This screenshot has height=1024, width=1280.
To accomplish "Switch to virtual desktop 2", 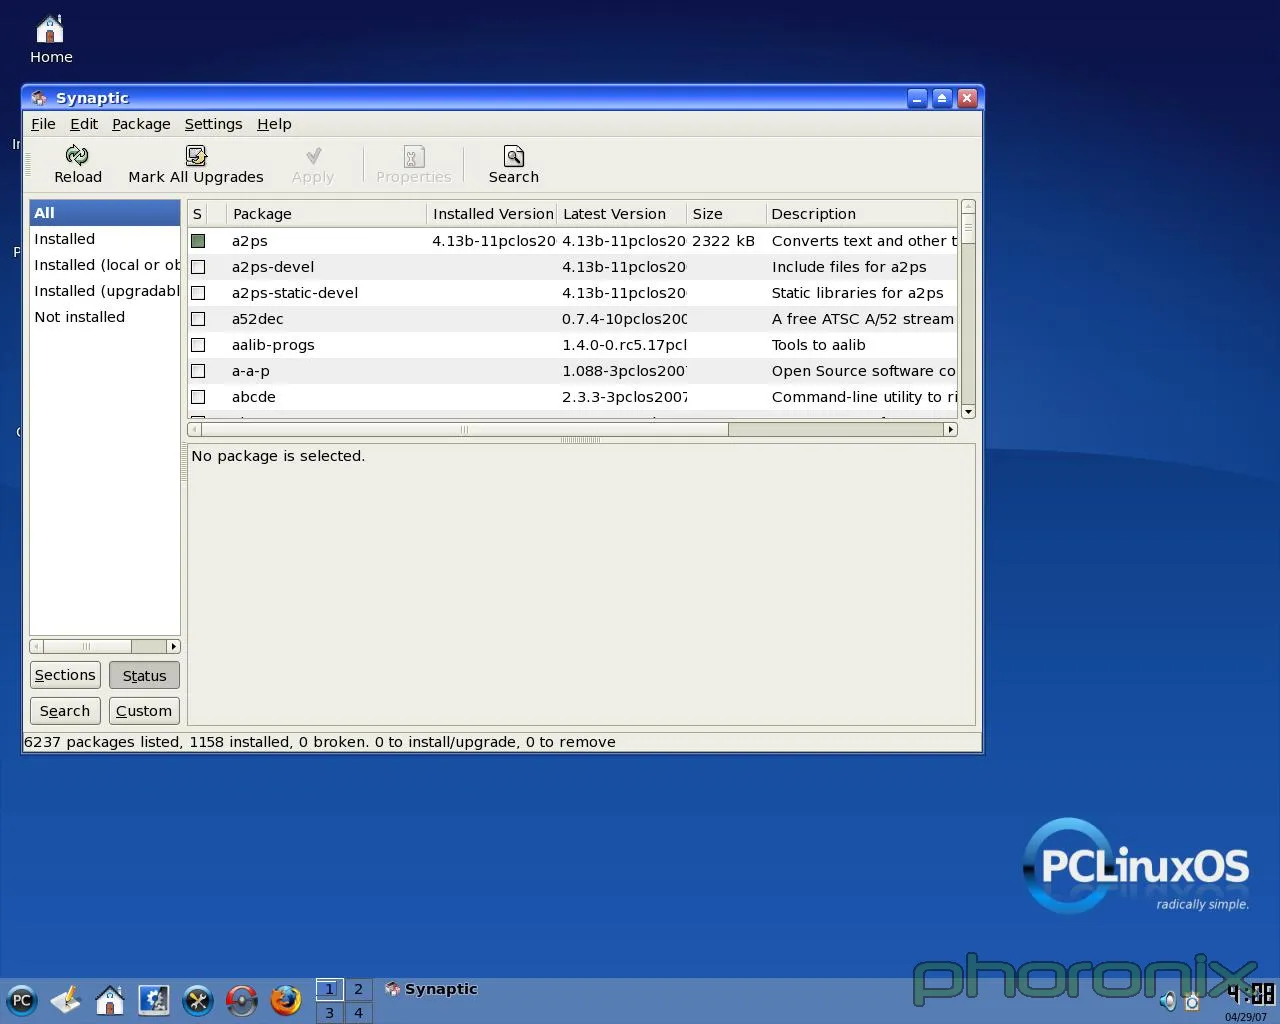I will point(358,989).
